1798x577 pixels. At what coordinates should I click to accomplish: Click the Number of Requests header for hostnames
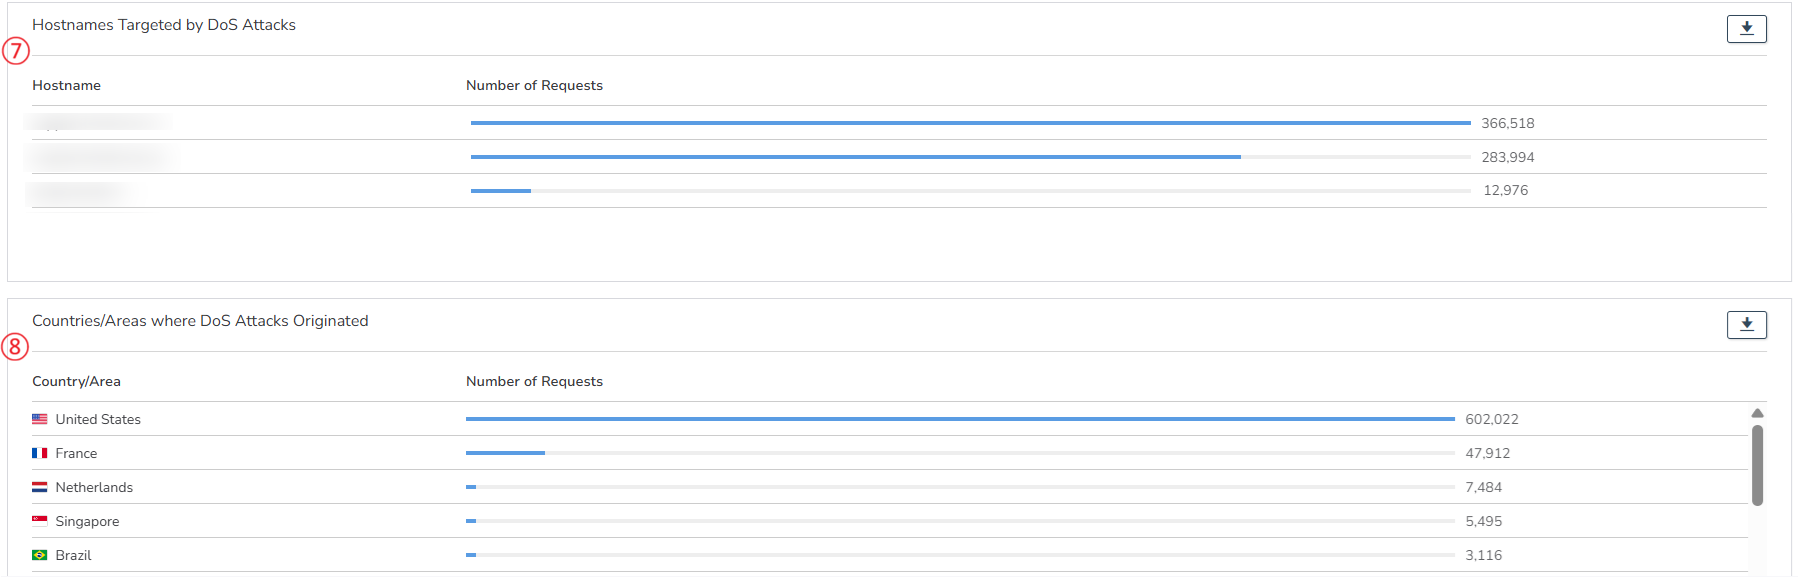point(534,86)
